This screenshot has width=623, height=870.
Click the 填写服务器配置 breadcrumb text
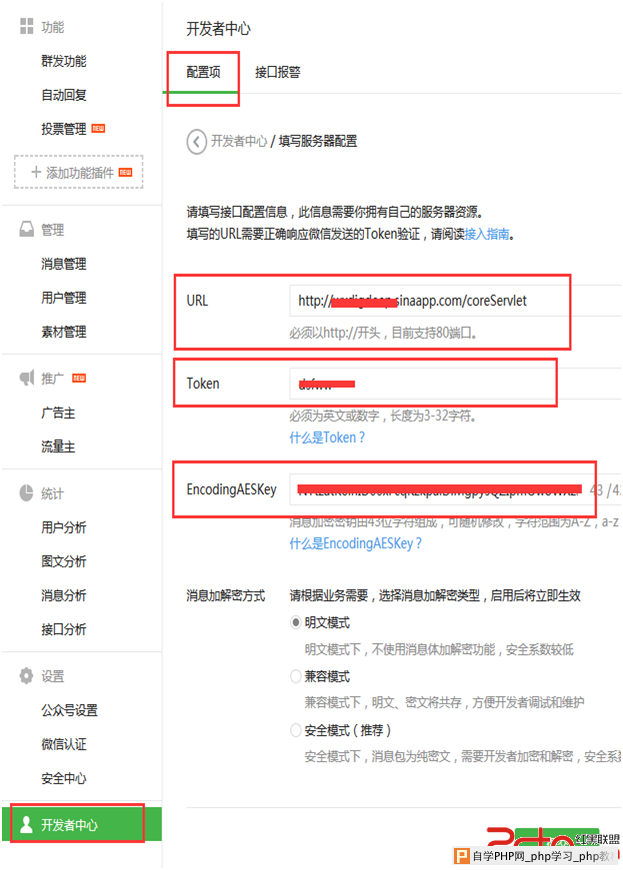[318, 141]
